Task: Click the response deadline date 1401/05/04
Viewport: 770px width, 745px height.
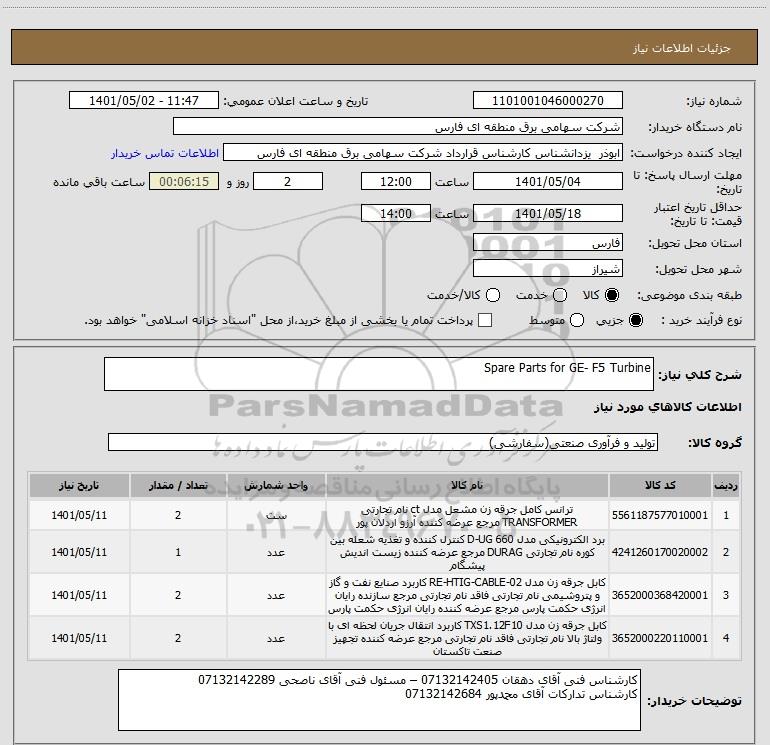Action: pos(548,181)
